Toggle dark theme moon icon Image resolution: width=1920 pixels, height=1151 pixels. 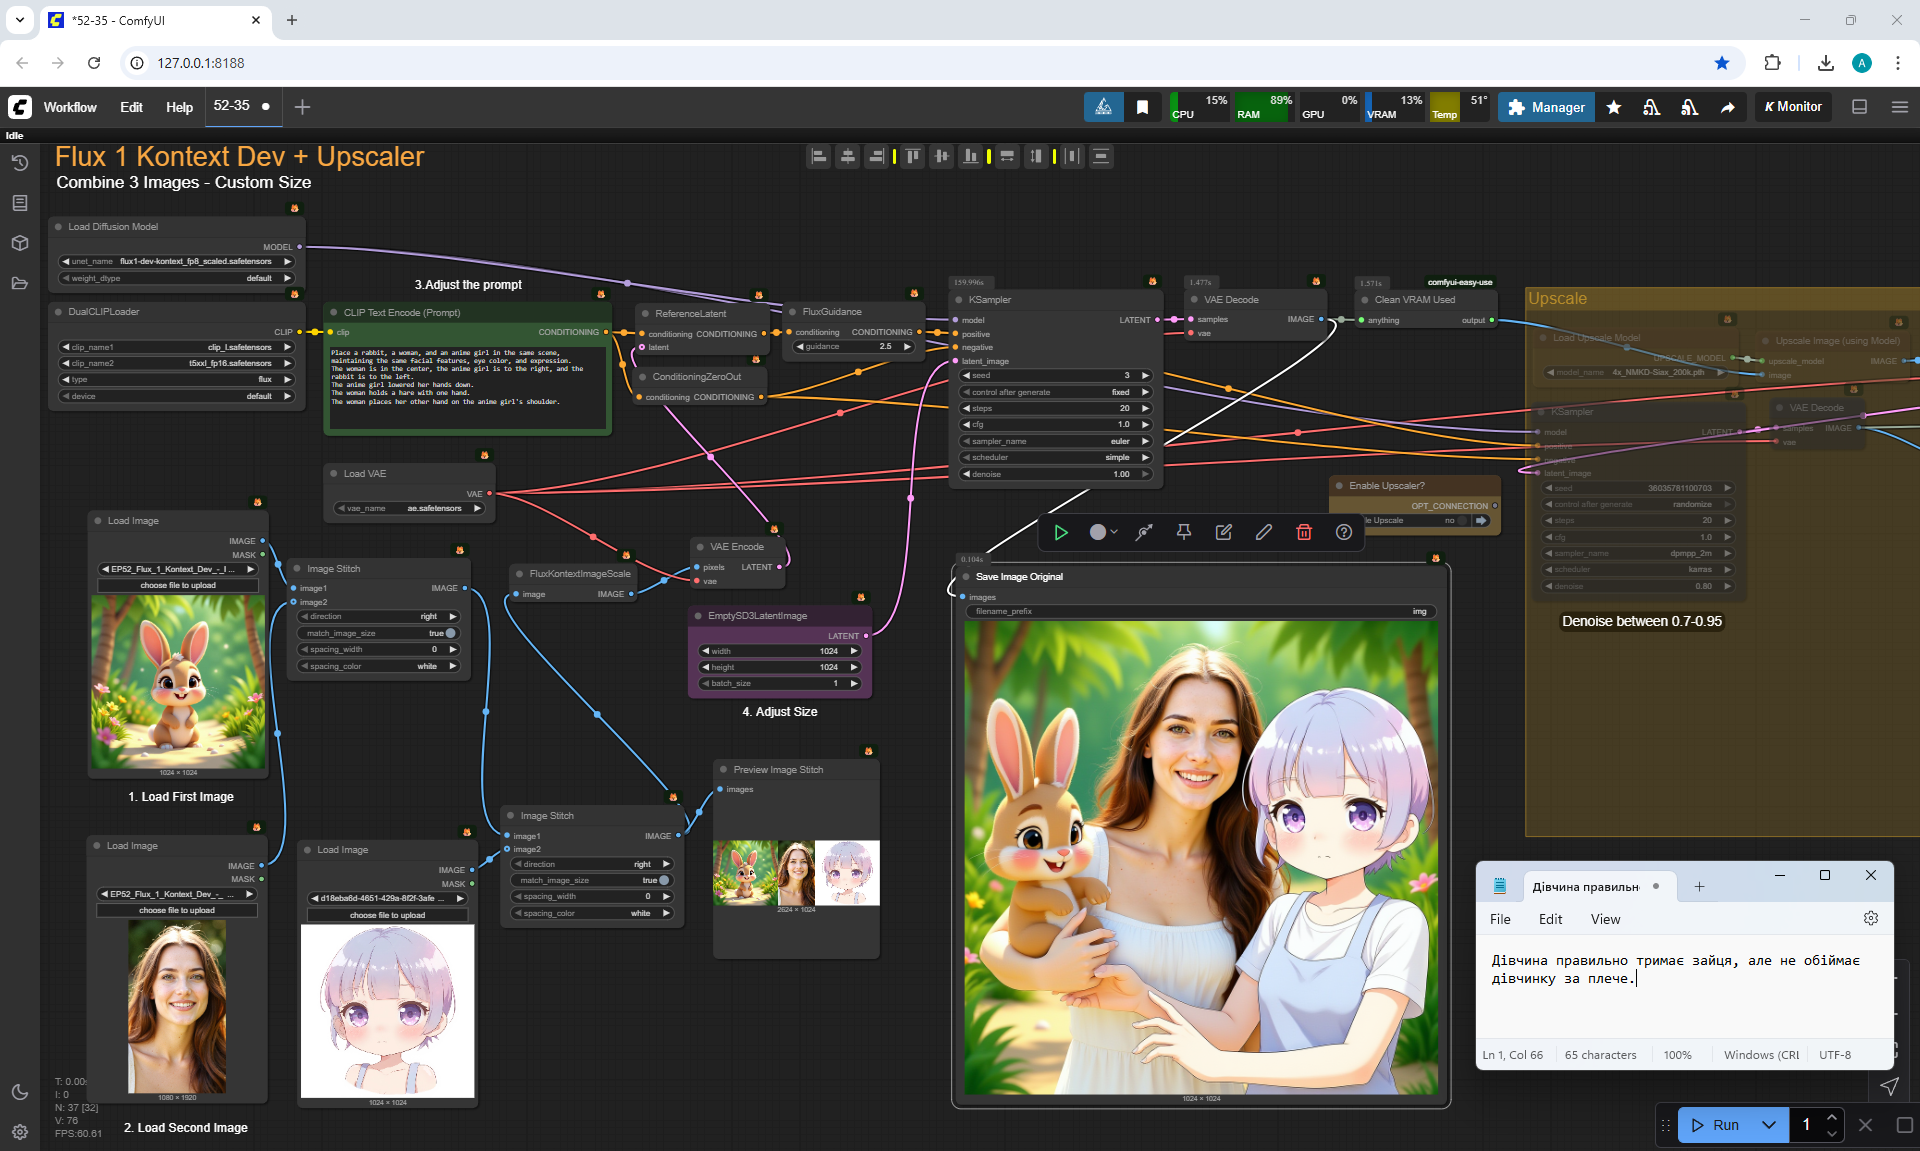tap(19, 1092)
